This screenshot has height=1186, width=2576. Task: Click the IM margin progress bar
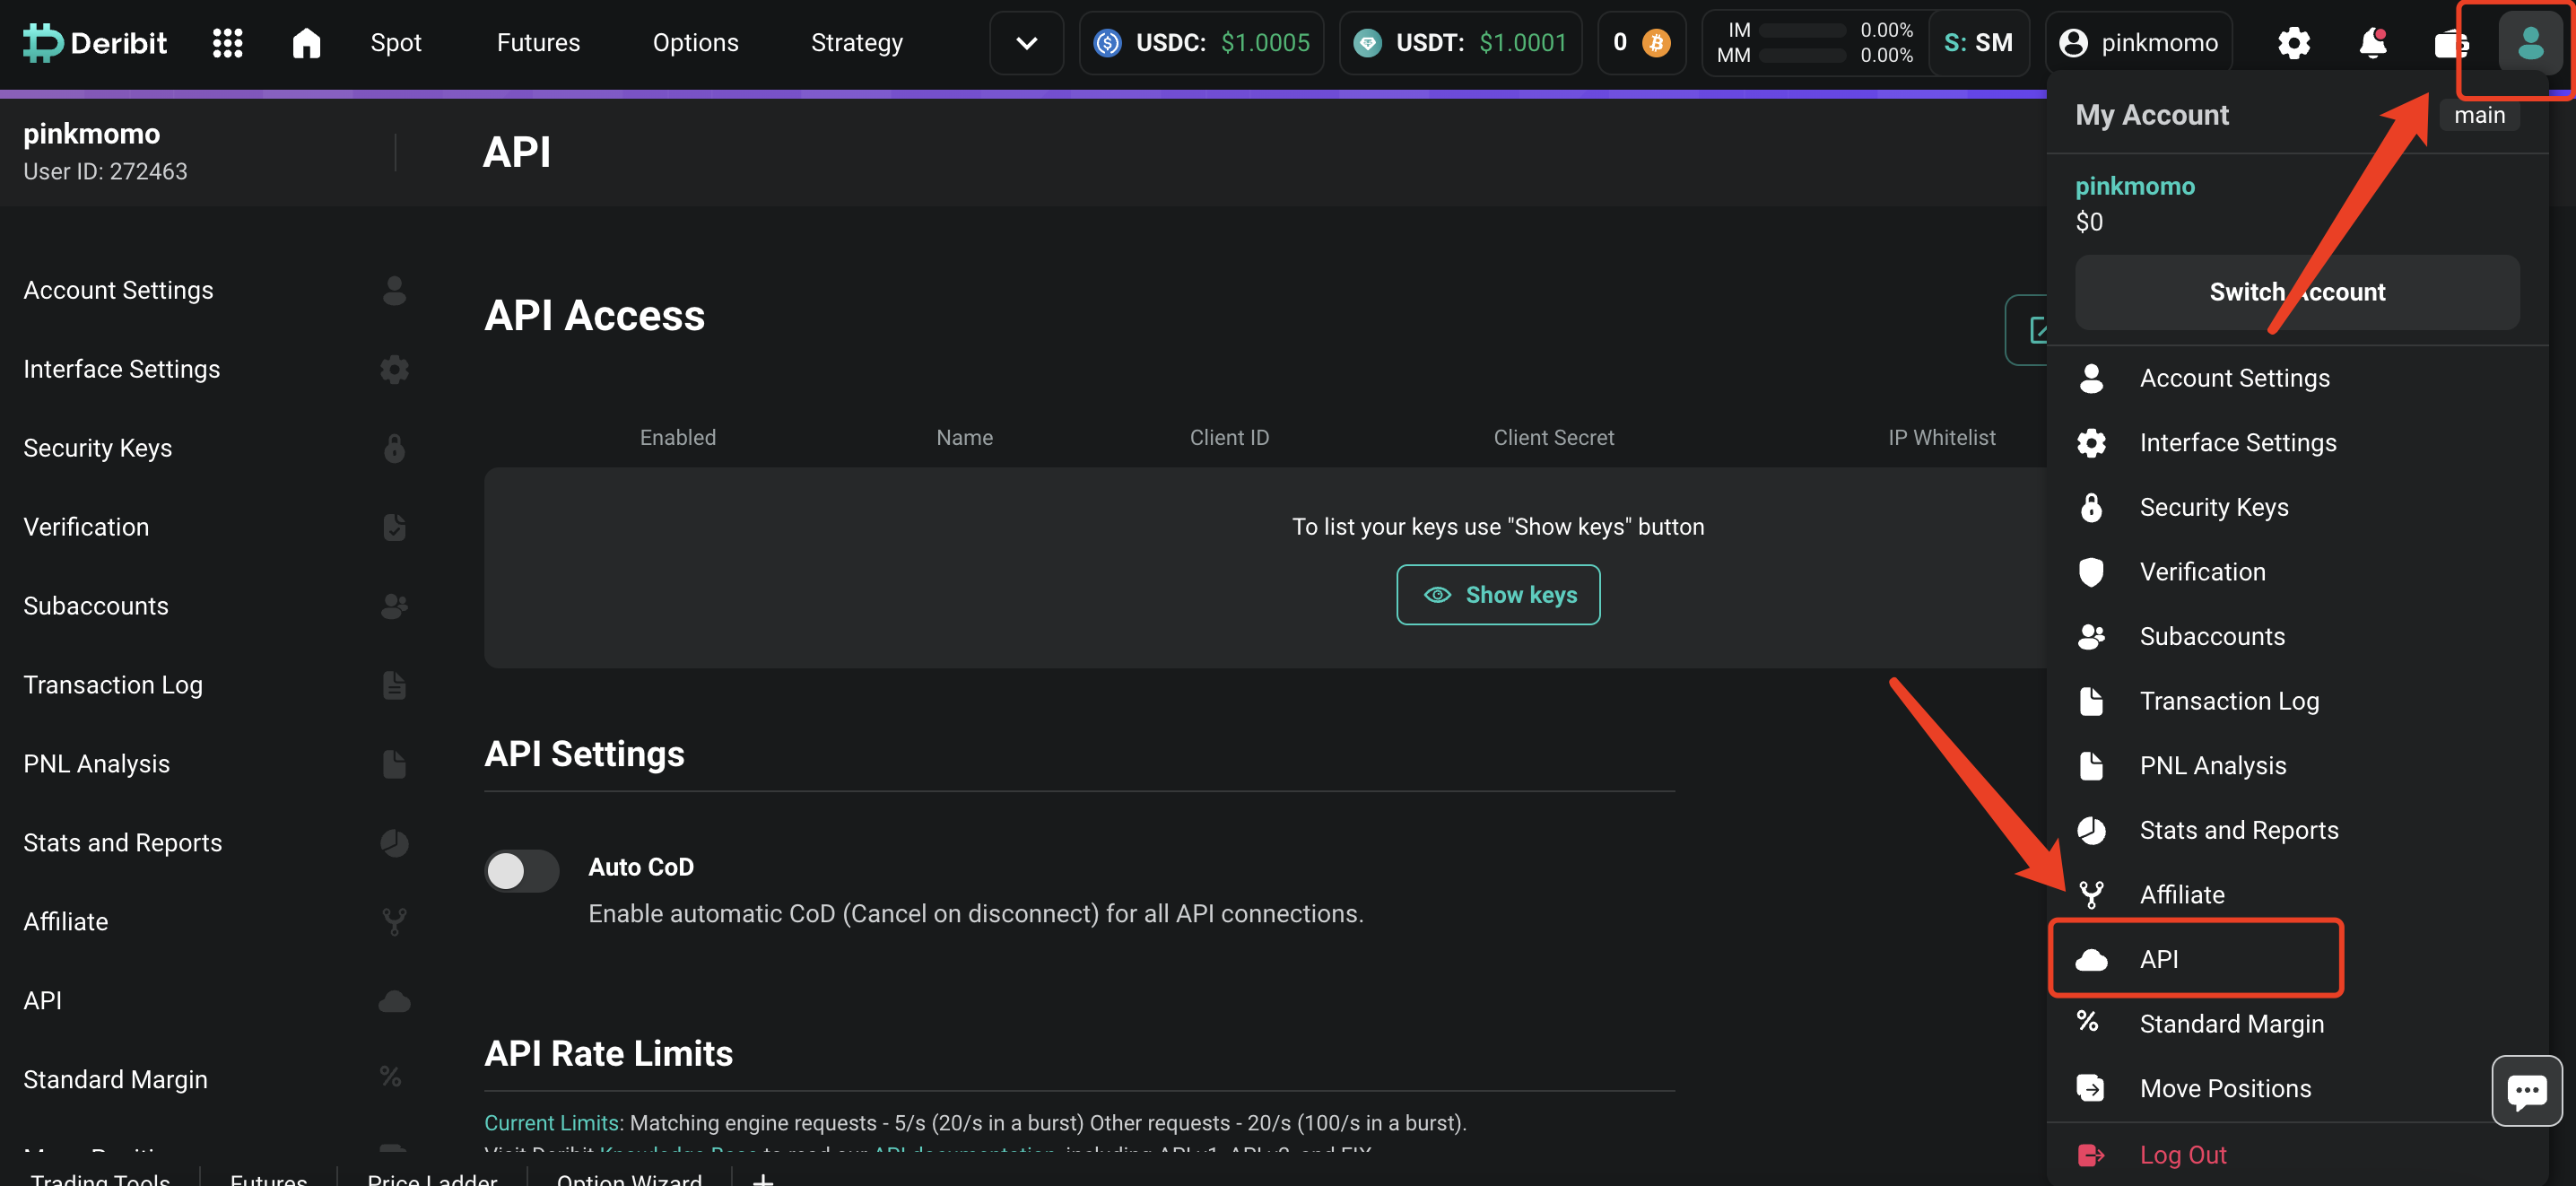click(x=1801, y=31)
